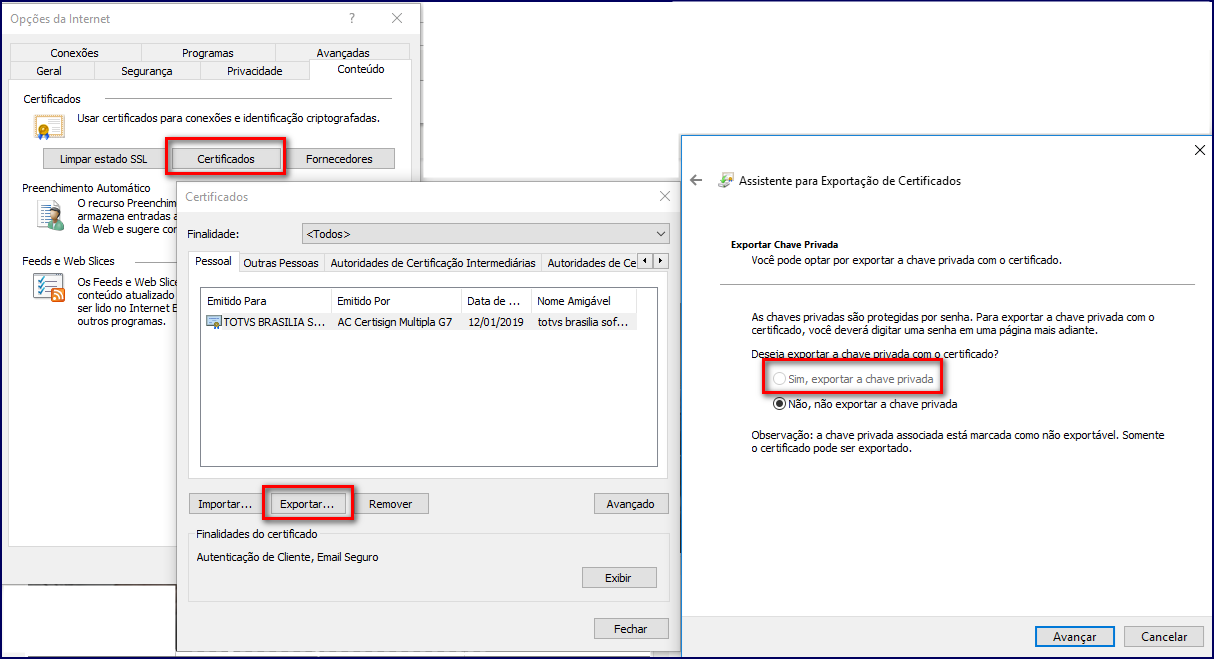
Task: Select the '12/01/2019' date cell
Action: (x=496, y=322)
